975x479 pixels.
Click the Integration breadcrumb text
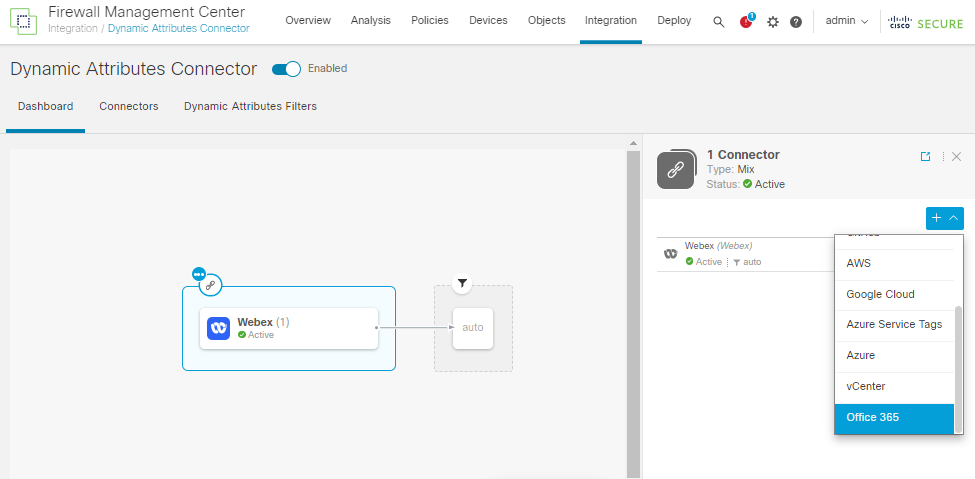73,29
